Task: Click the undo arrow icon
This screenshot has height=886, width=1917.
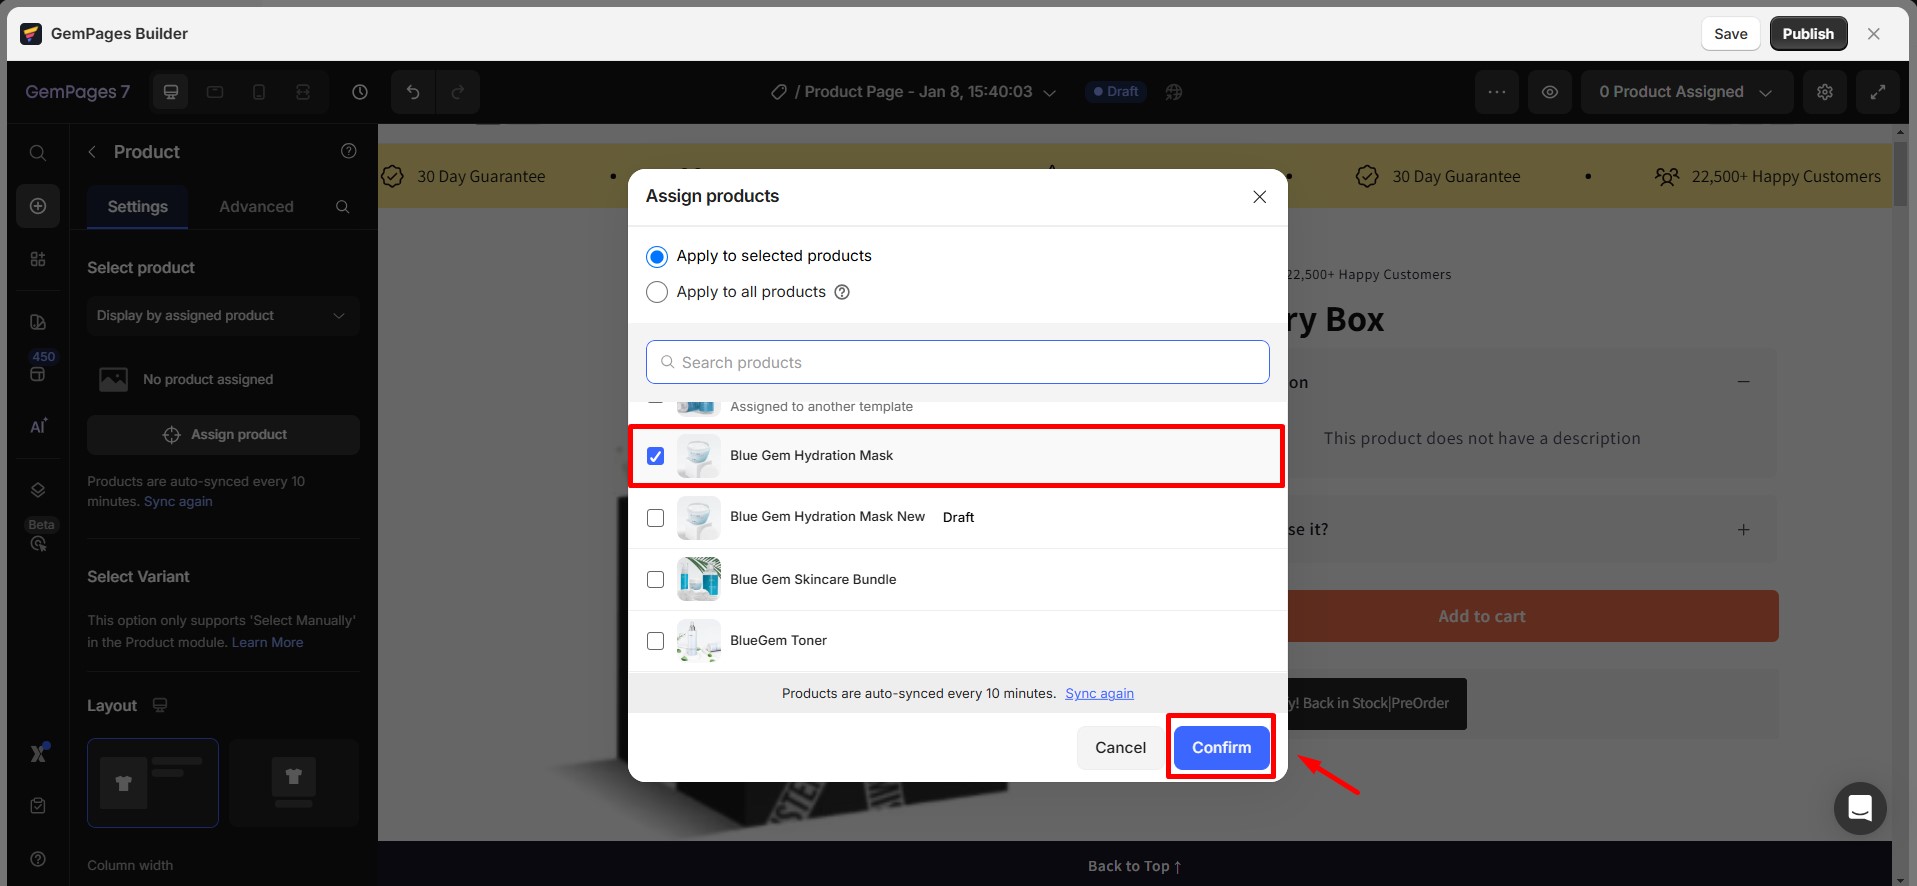Action: pos(413,92)
